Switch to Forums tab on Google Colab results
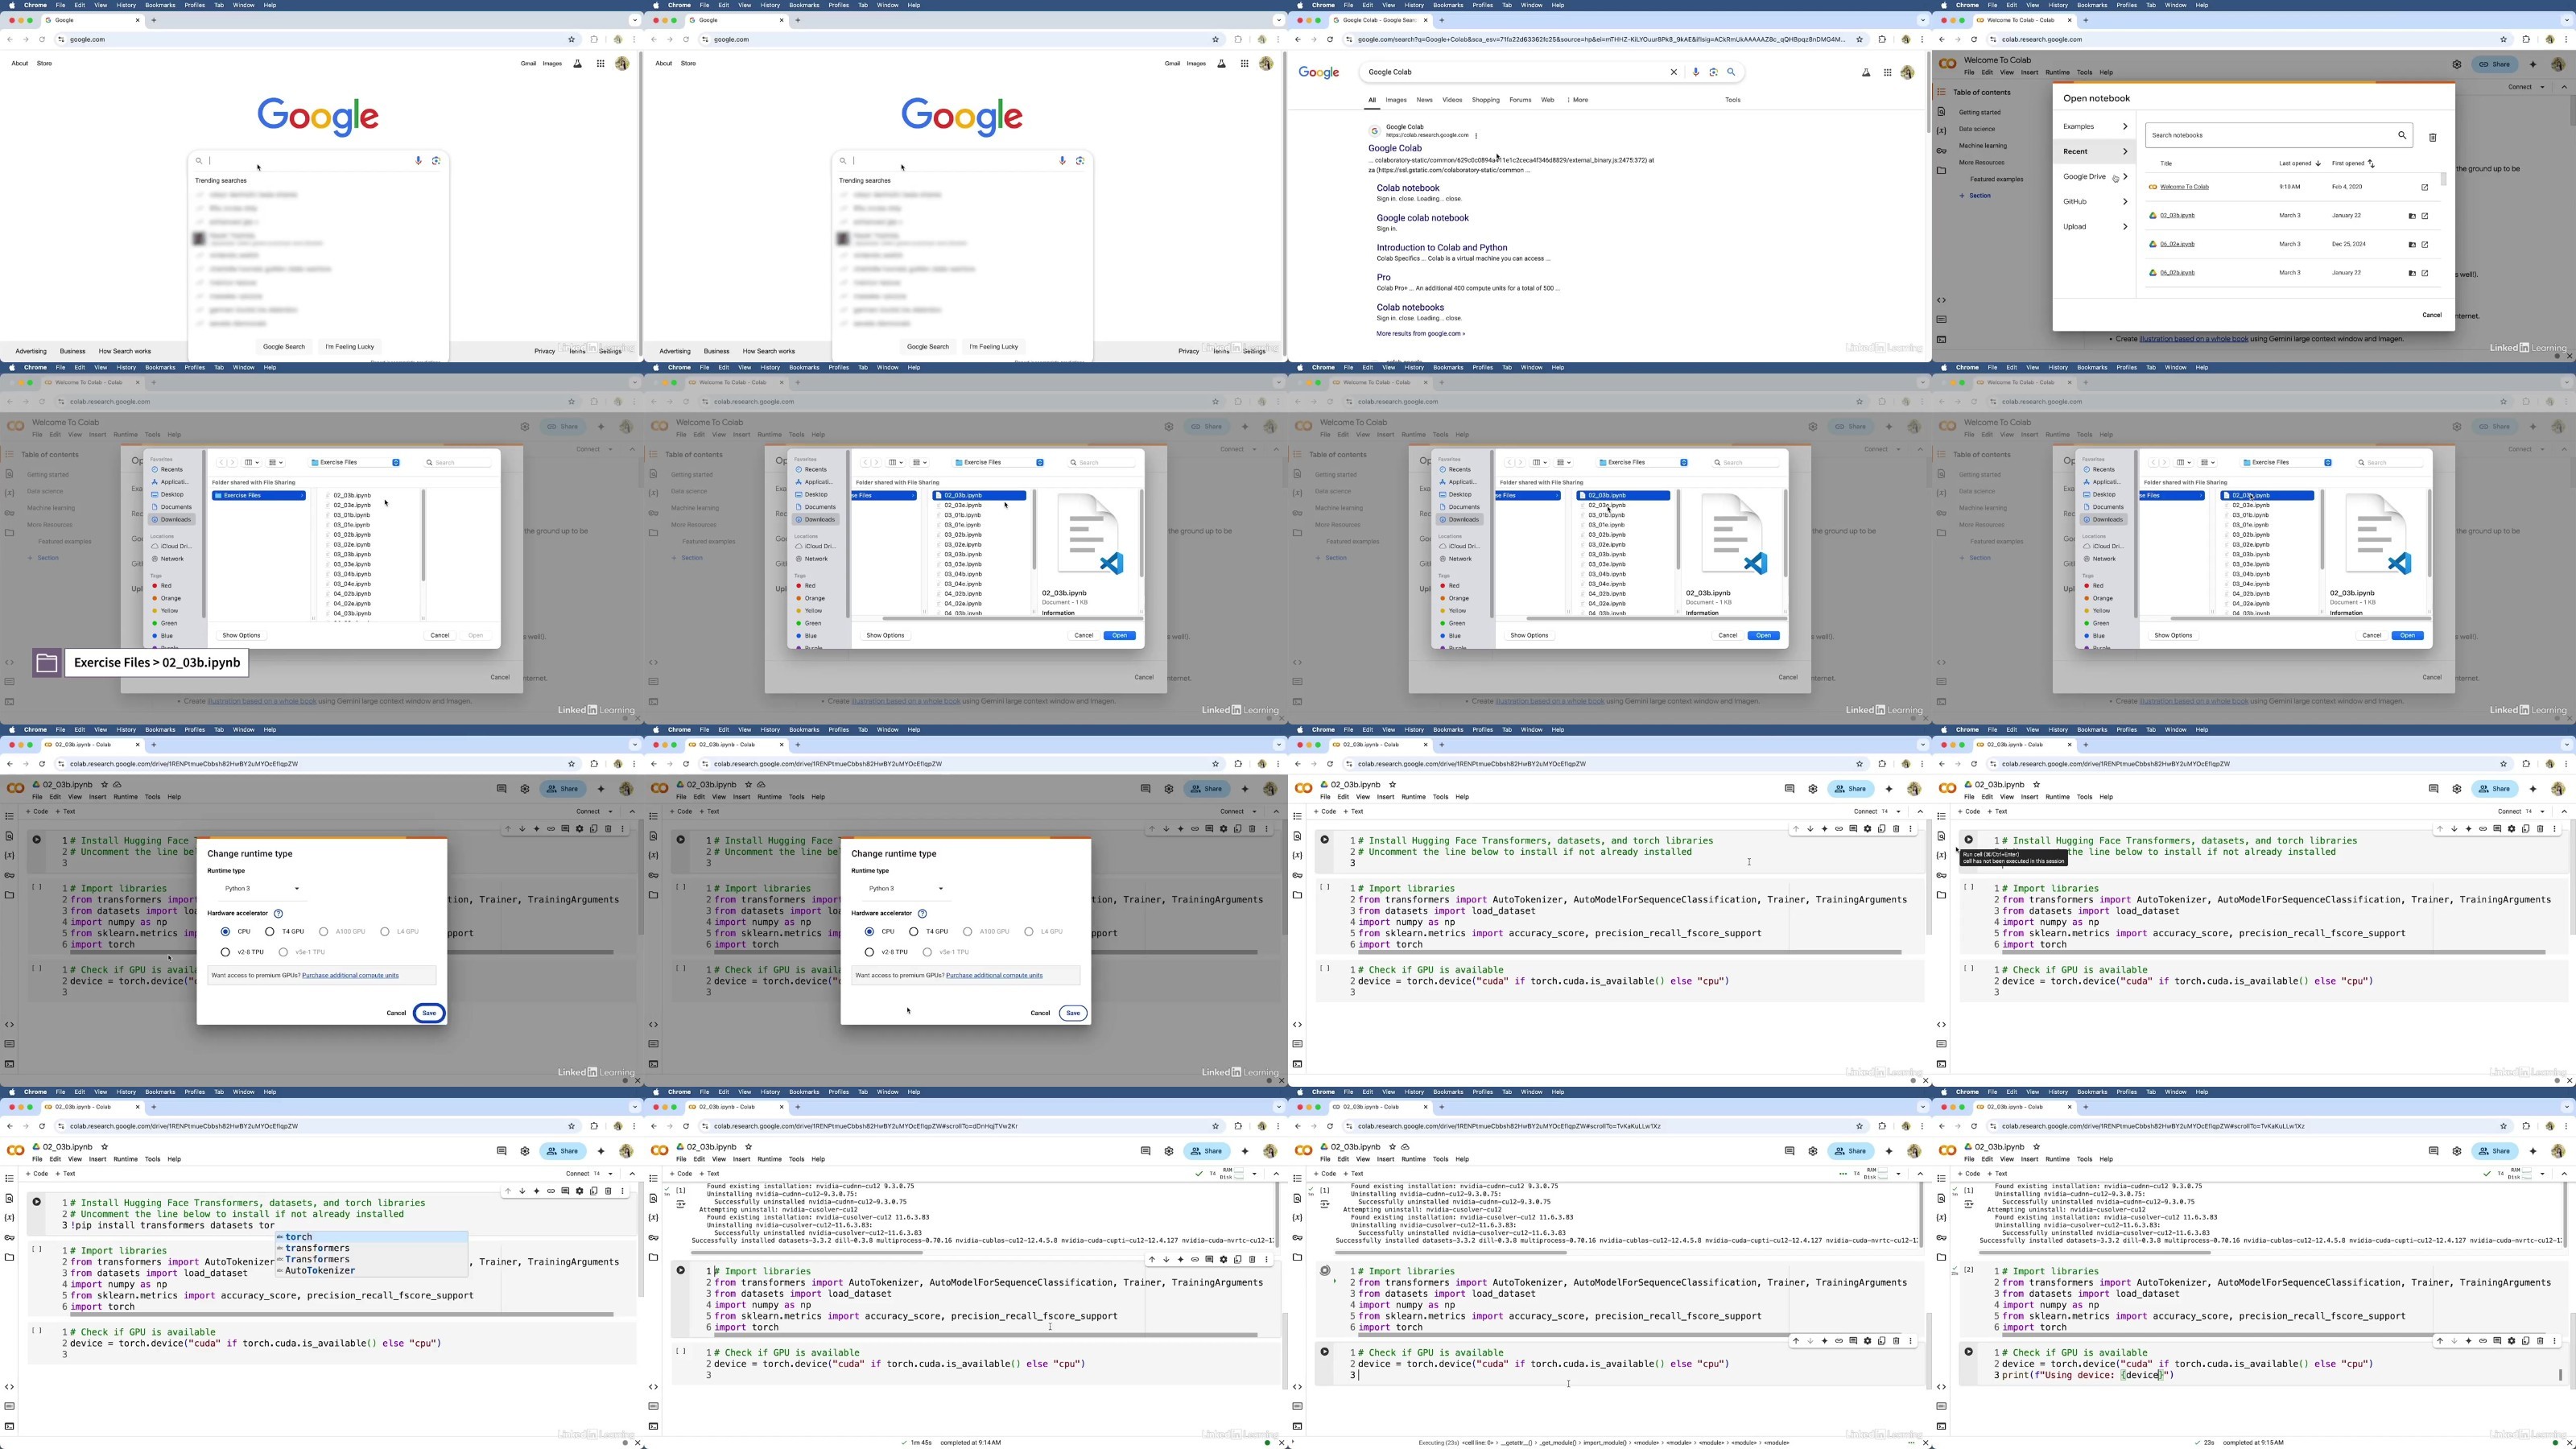The image size is (2576, 1449). pos(1520,100)
